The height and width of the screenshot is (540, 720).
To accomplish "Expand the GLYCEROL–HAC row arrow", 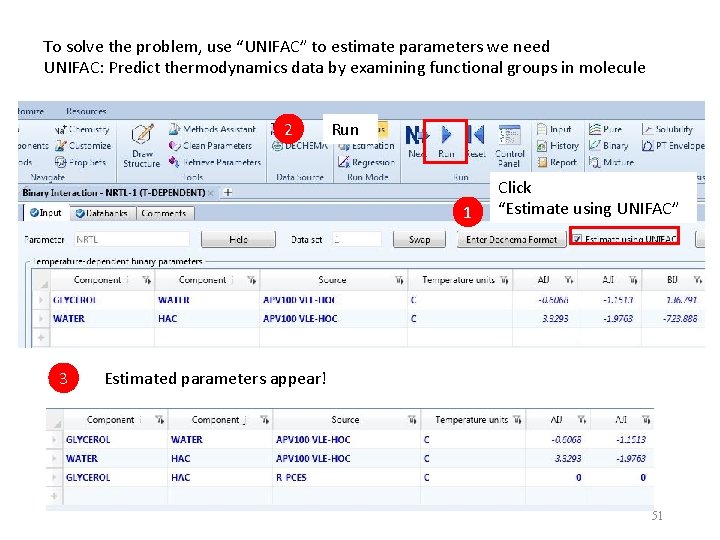I will coord(54,478).
